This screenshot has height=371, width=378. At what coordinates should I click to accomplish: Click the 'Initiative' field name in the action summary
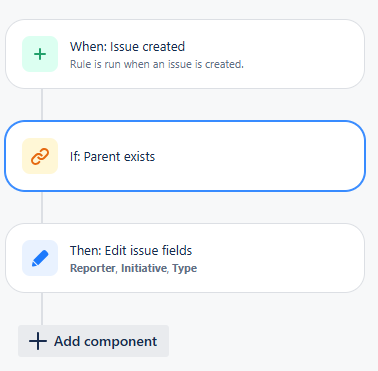(x=144, y=268)
